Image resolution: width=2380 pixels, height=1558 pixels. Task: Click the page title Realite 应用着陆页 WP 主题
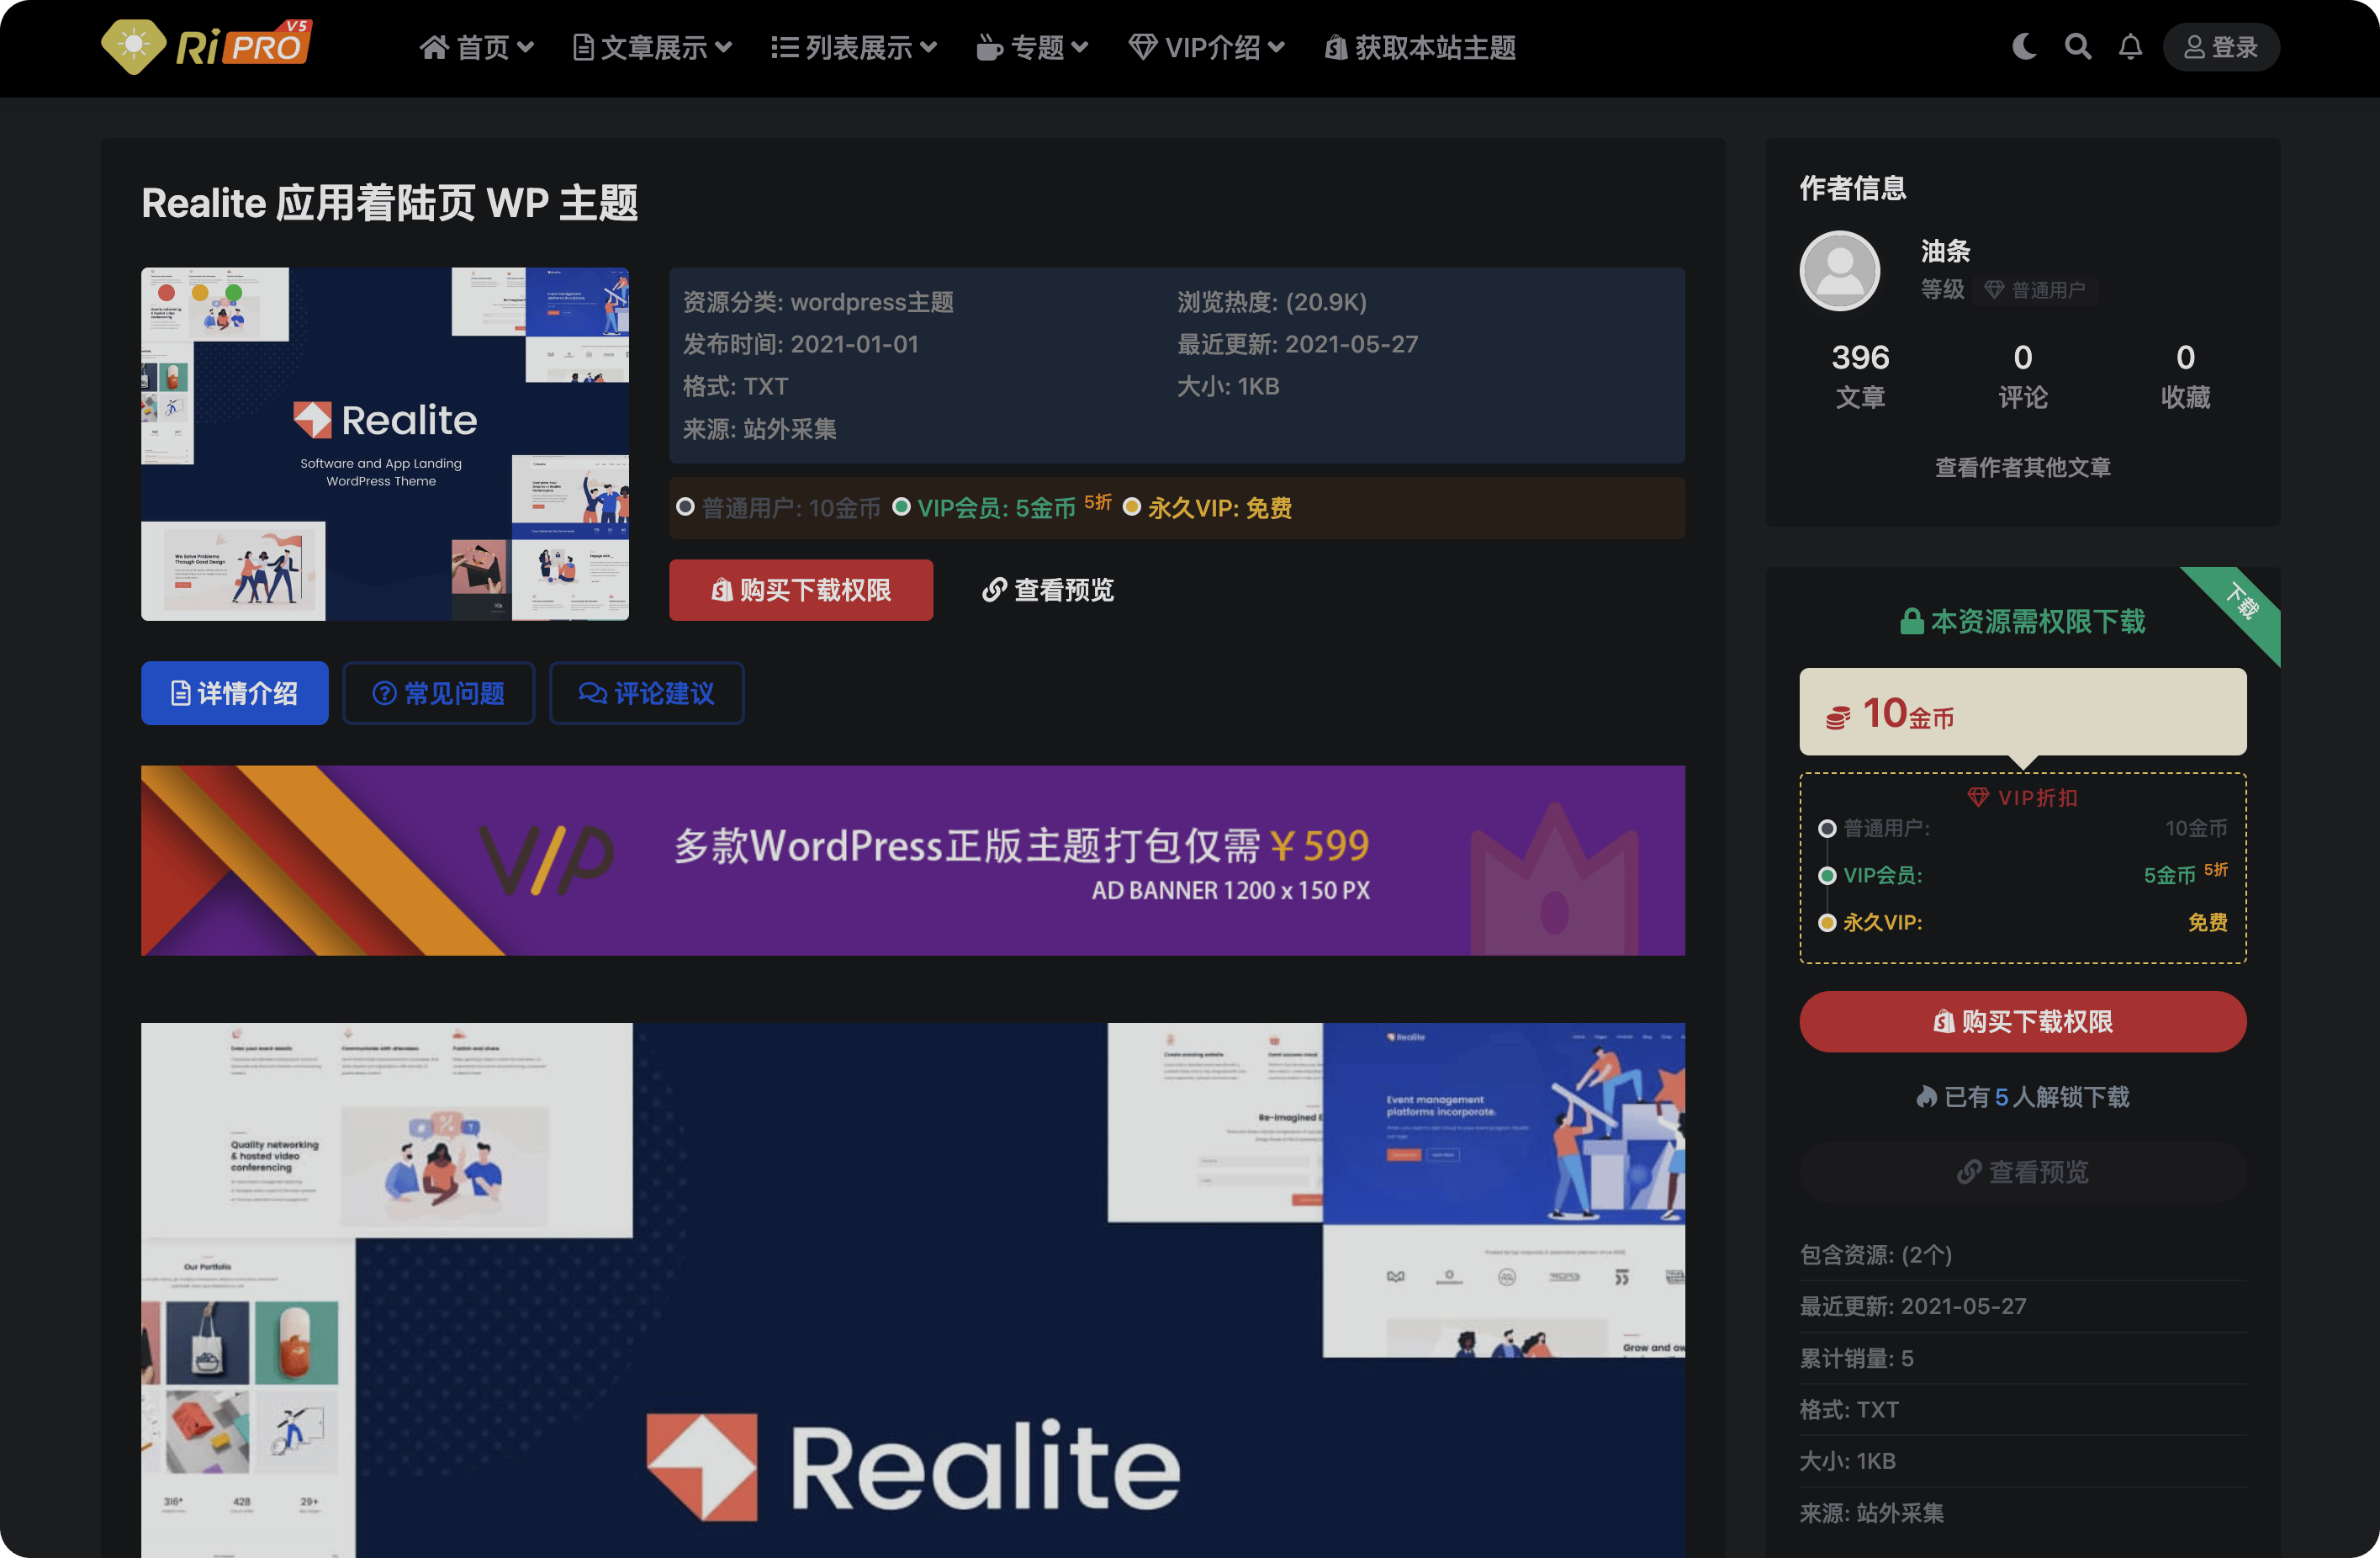[390, 203]
